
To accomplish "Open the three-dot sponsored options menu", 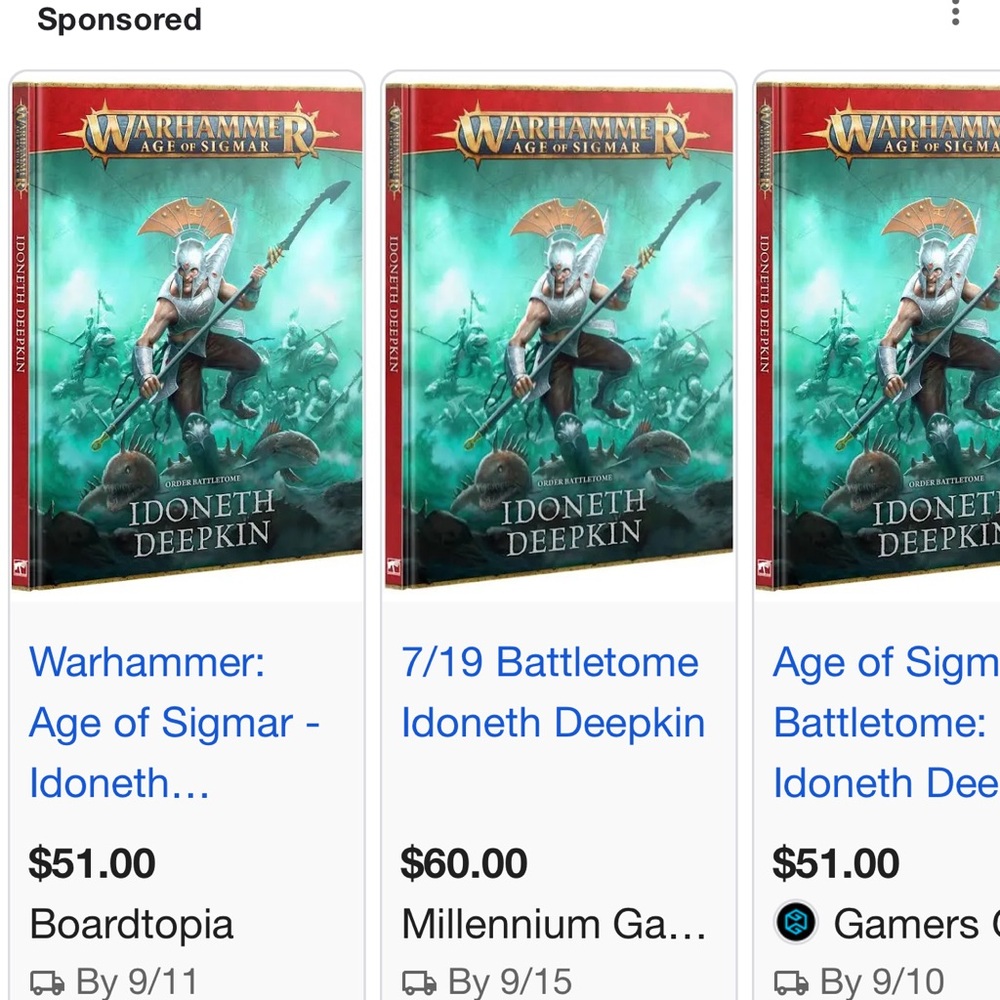I will pyautogui.click(x=956, y=13).
